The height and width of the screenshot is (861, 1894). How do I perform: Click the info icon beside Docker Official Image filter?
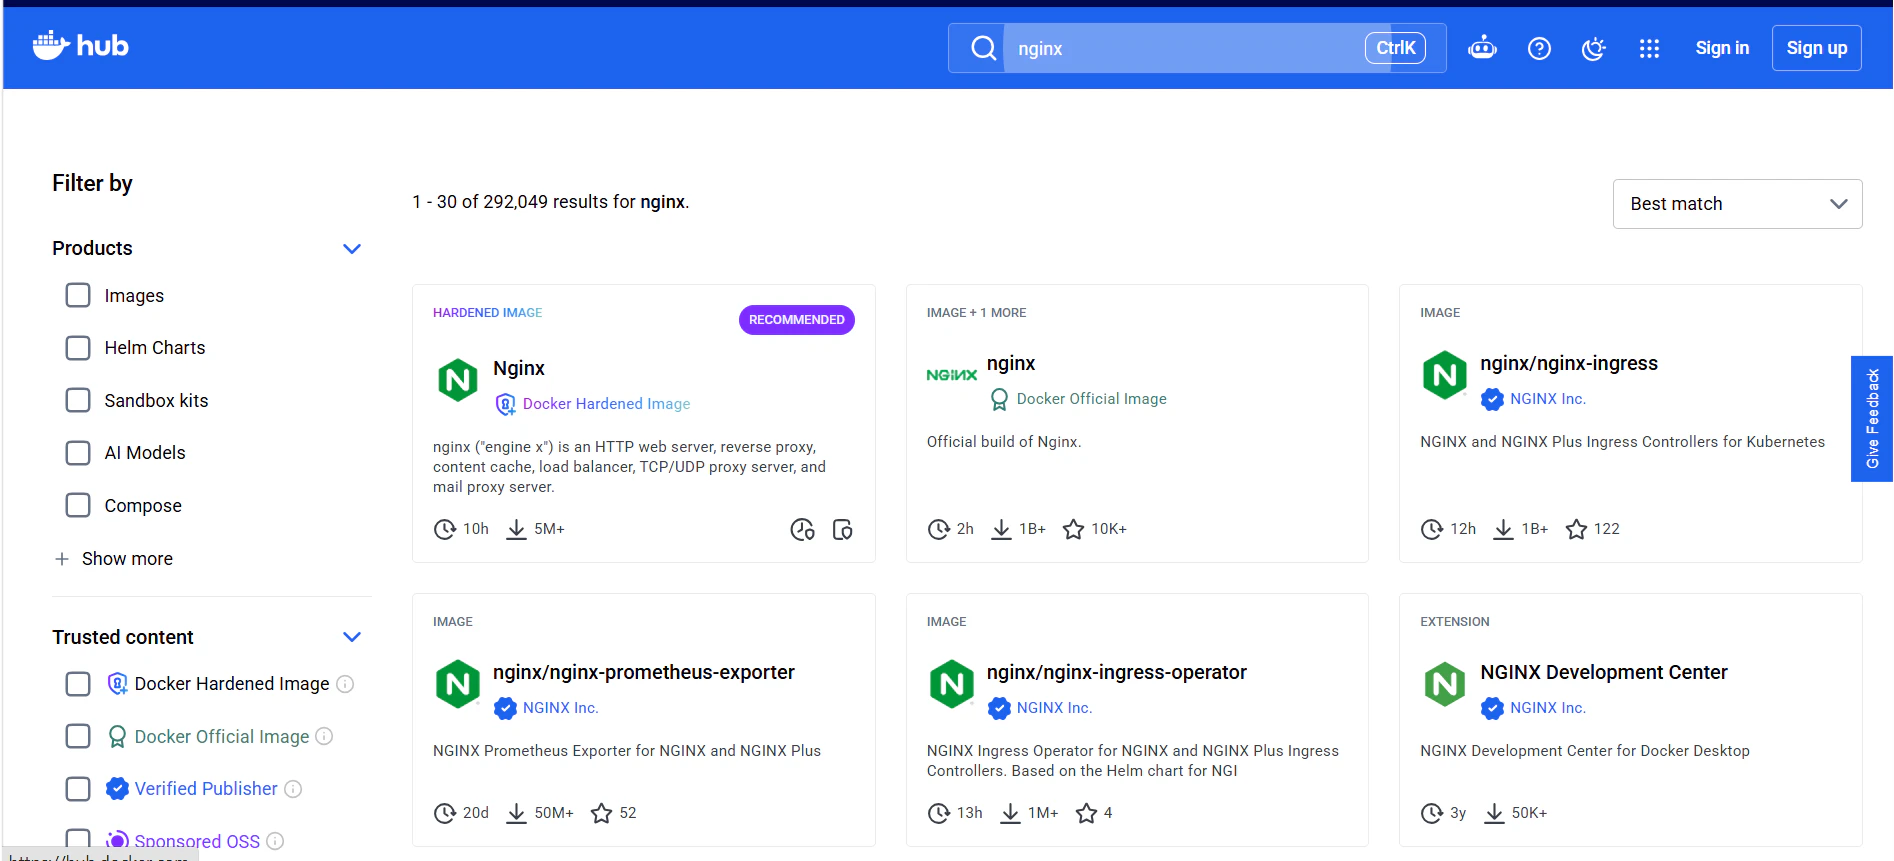point(324,736)
